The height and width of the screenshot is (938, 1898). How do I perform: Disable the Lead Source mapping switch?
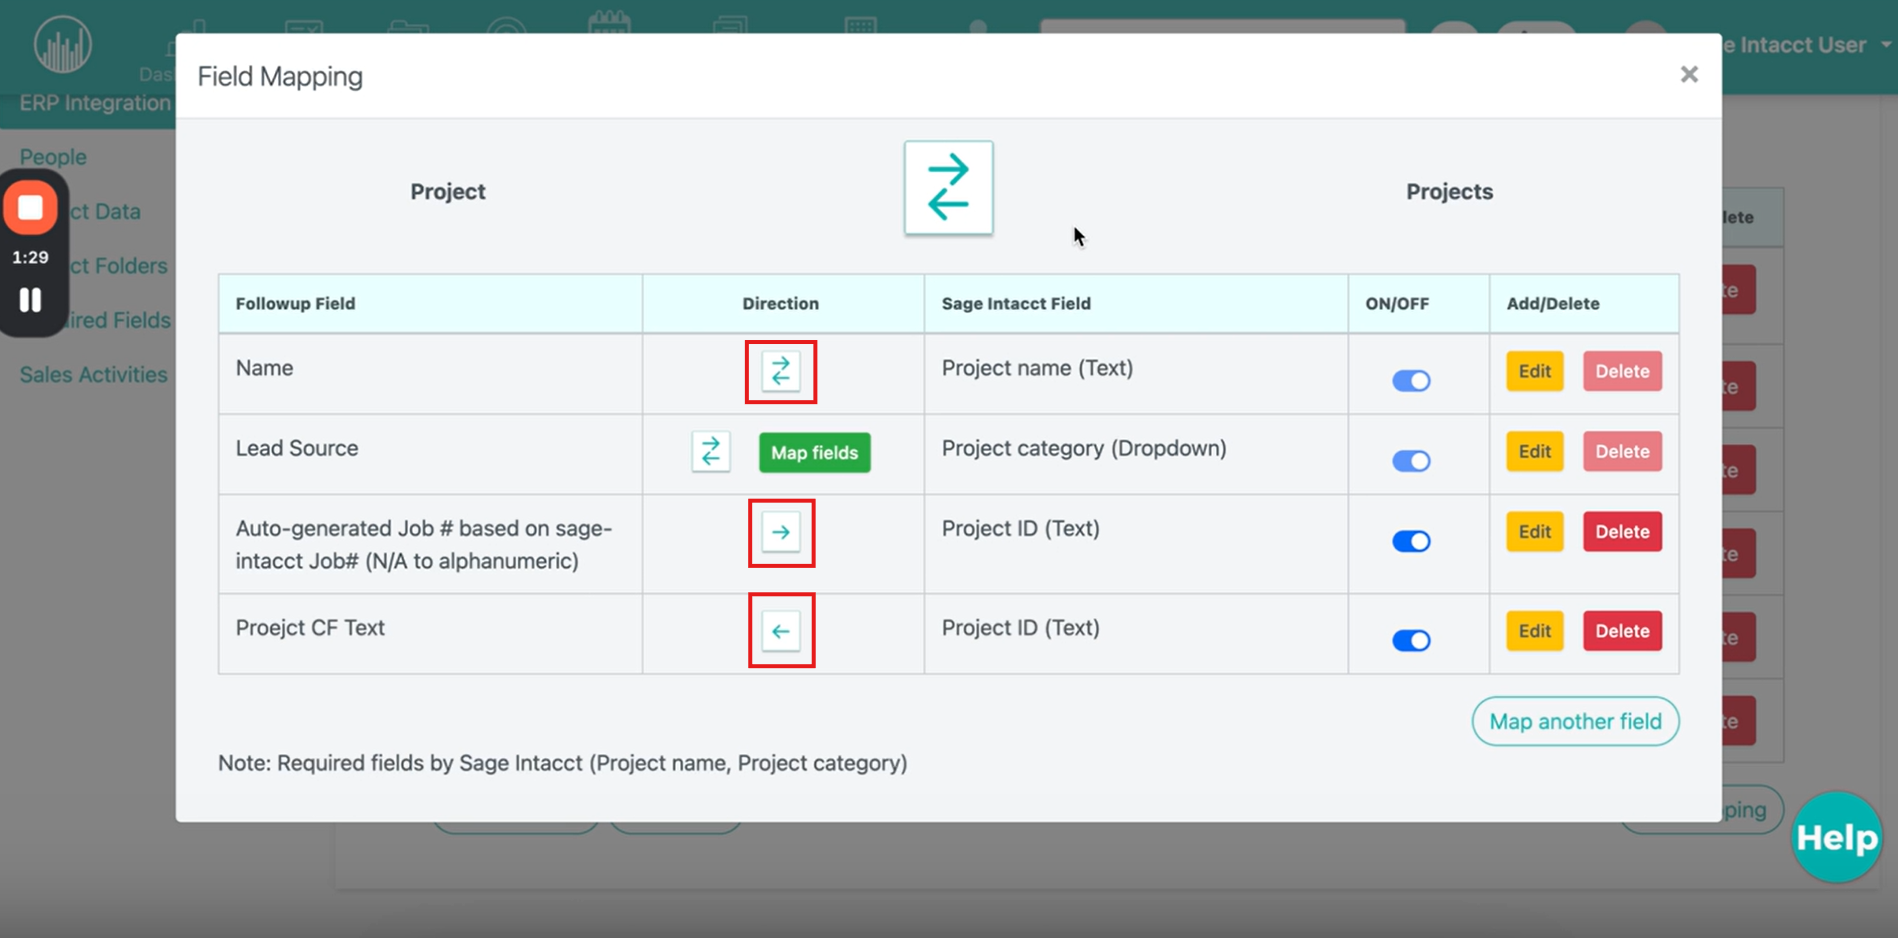1411,461
